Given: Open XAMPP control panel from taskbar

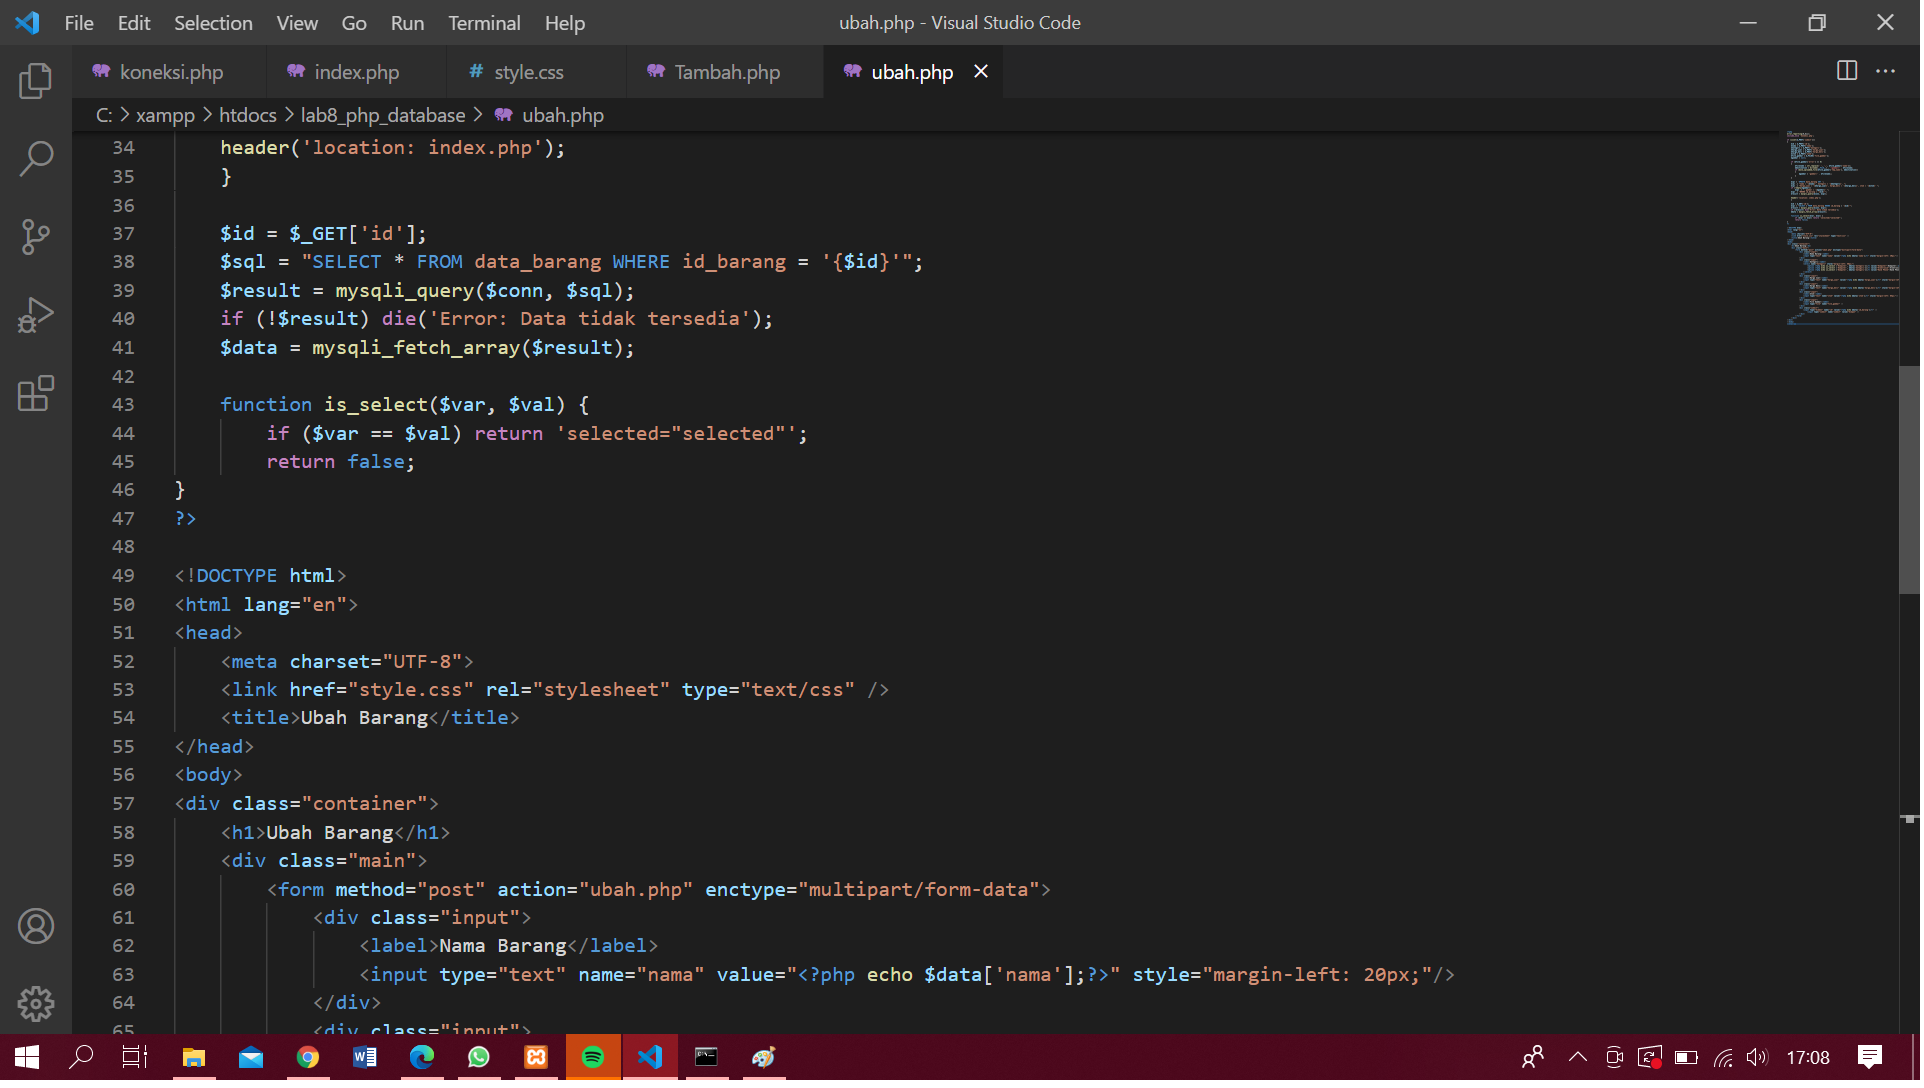Looking at the screenshot, I should (536, 1058).
